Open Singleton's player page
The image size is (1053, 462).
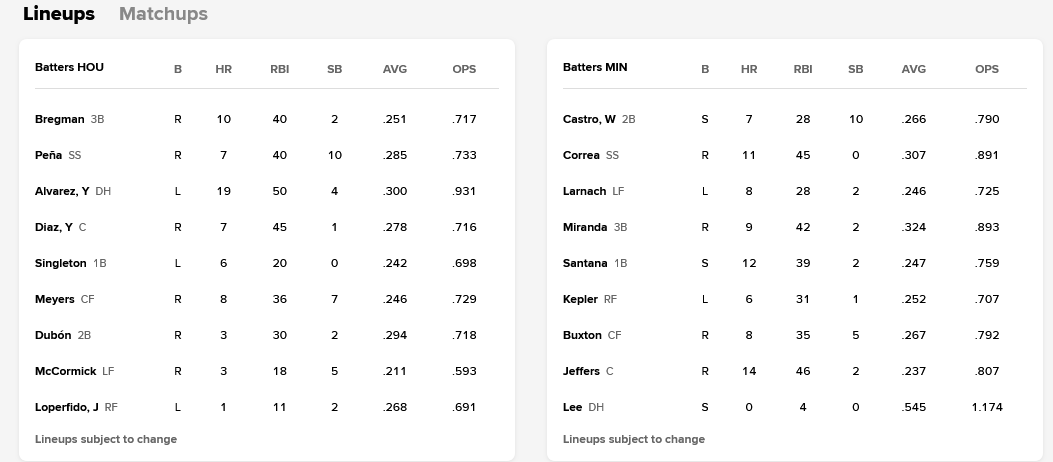coord(60,263)
